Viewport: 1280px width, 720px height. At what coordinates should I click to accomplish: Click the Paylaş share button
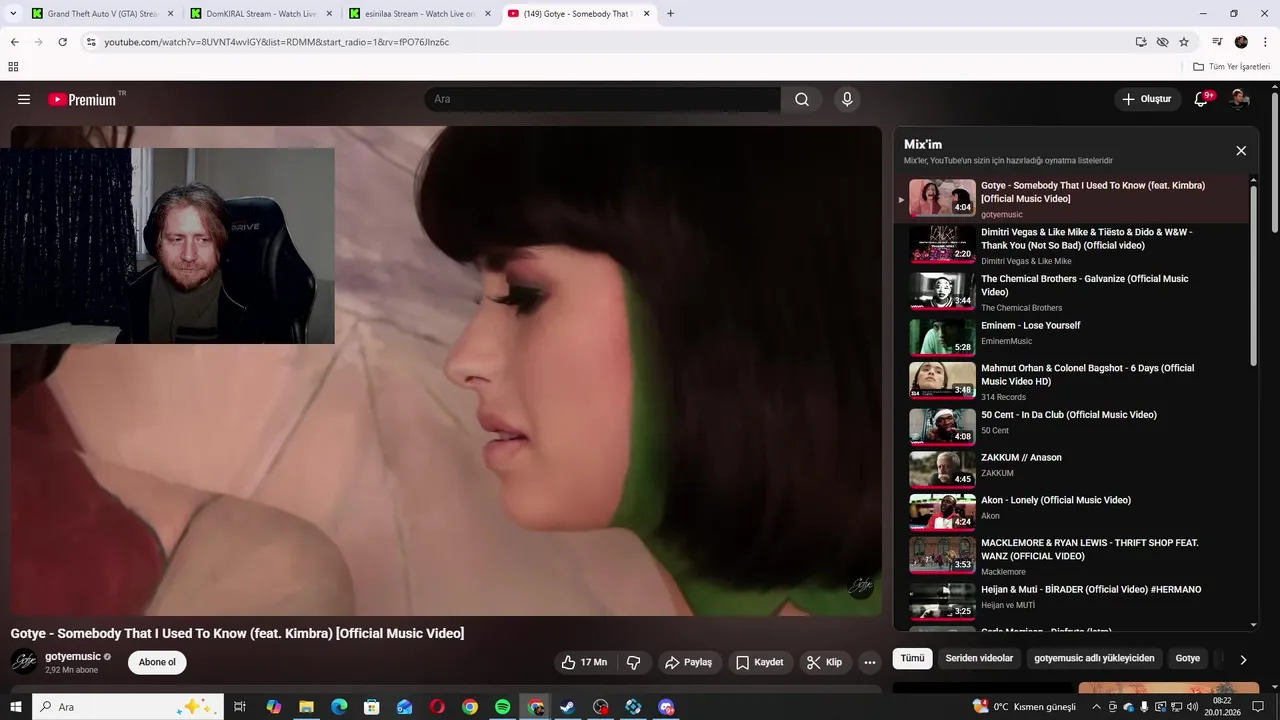click(x=689, y=662)
